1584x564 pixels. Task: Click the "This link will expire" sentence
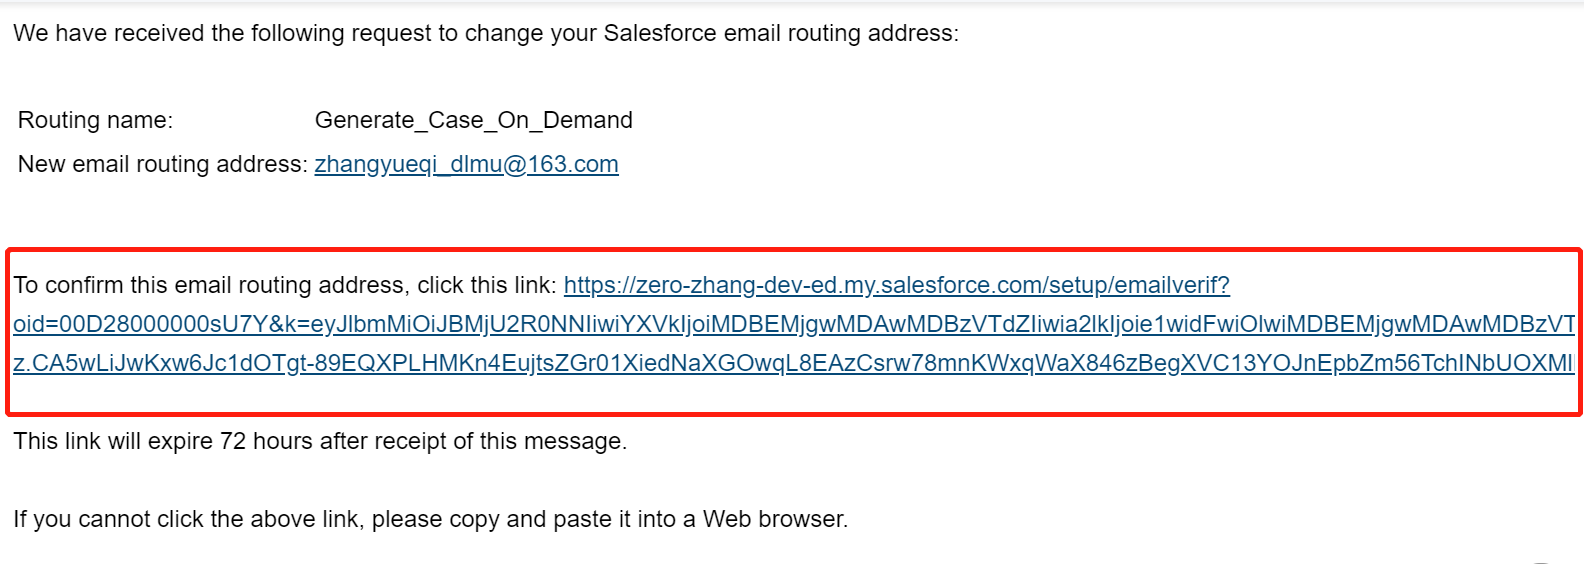tap(115, 441)
